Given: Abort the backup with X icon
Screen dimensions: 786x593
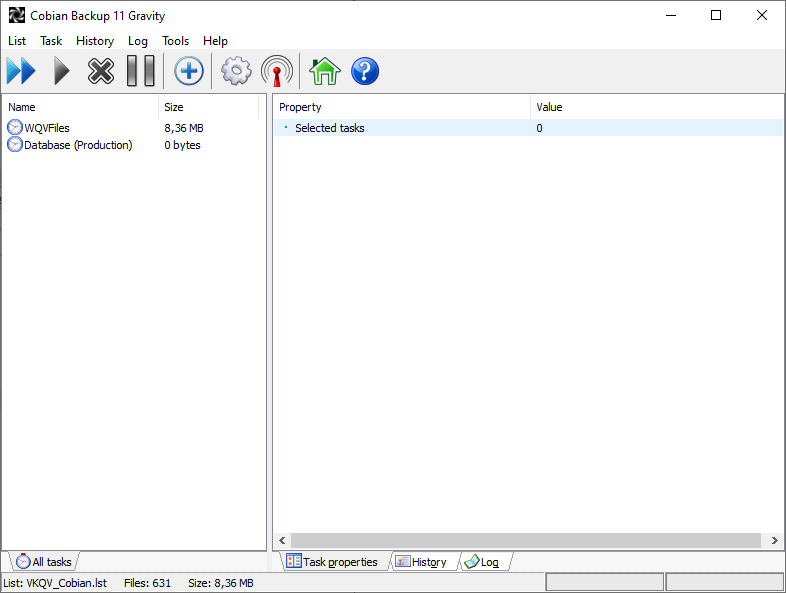Looking at the screenshot, I should (101, 72).
